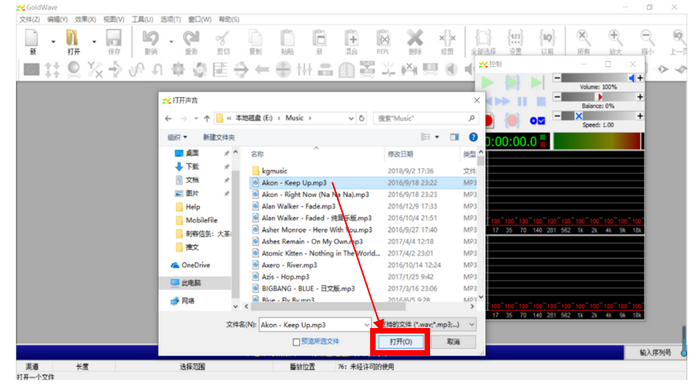Expand the 文件名 combo box dropdown
This screenshot has height=392, width=700.
[x=367, y=325]
